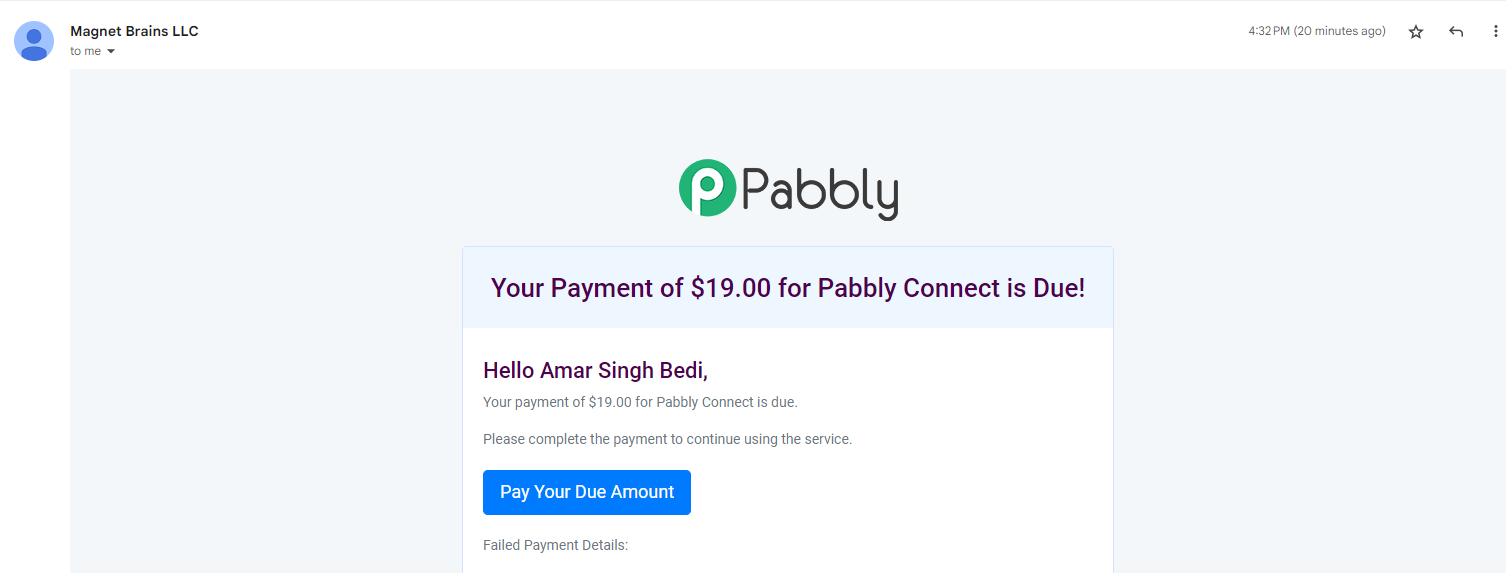Expand recipient details arrow beside 'to me'

pyautogui.click(x=111, y=52)
